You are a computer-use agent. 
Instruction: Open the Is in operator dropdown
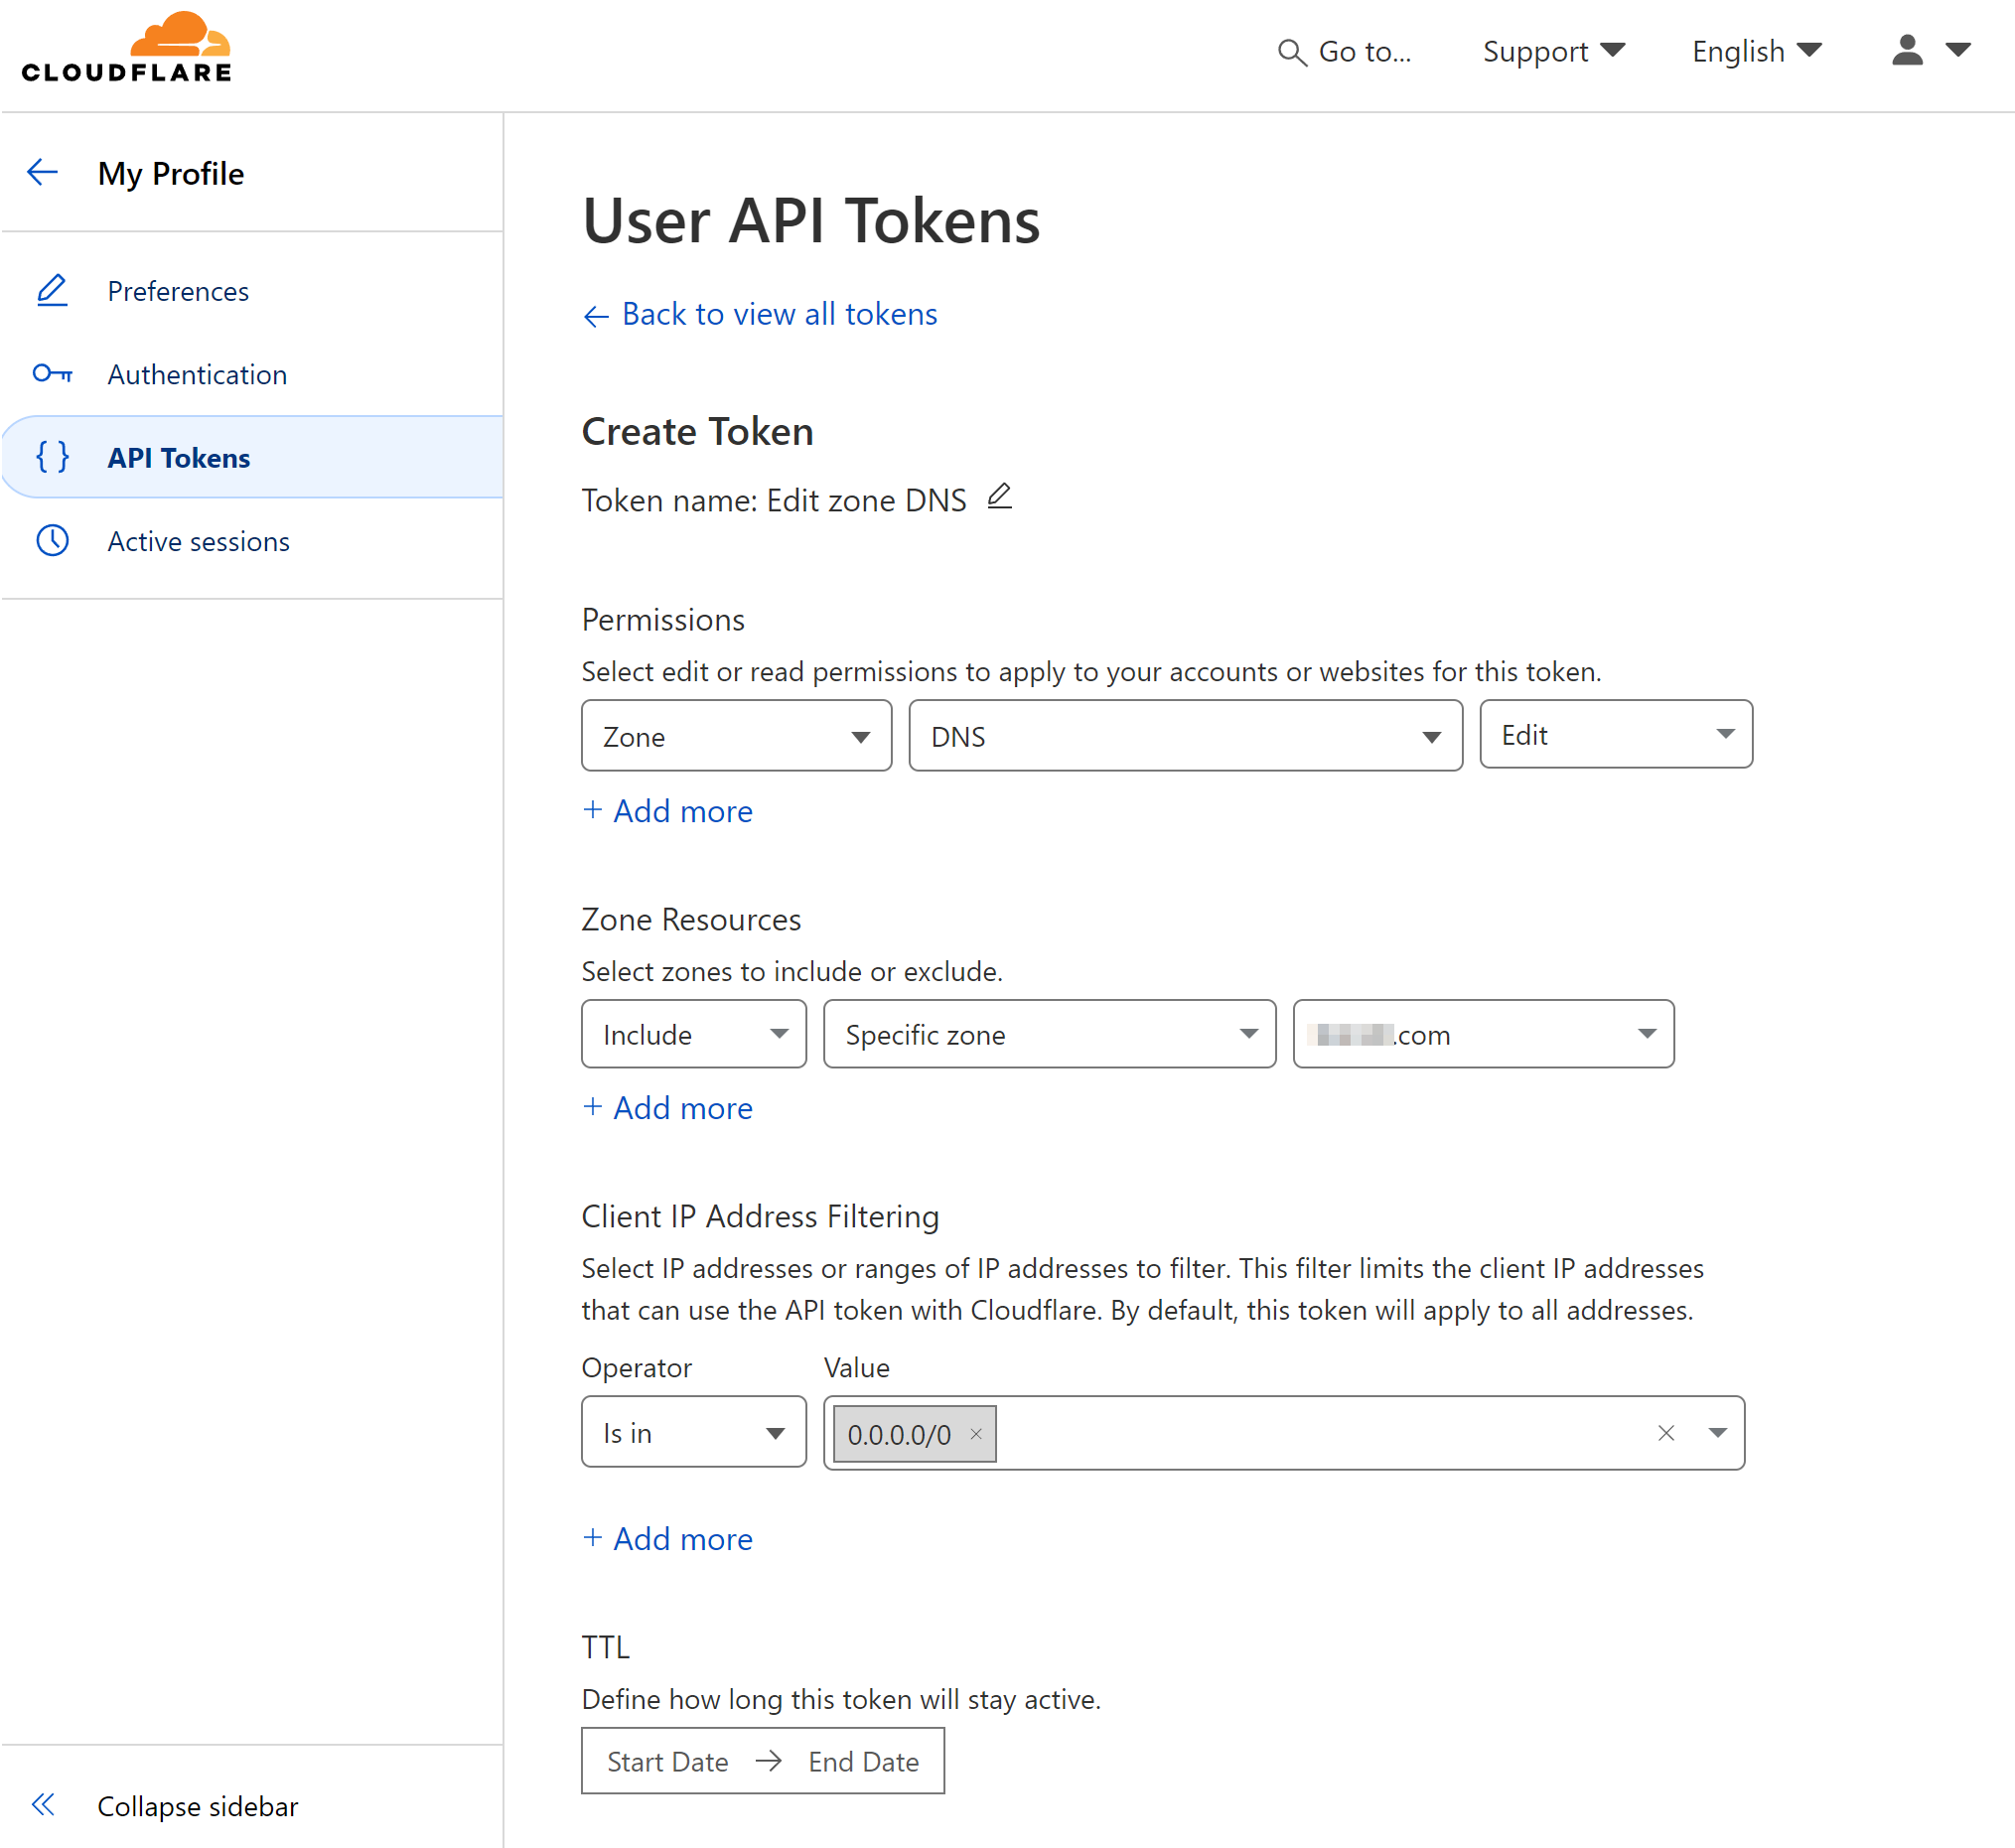tap(693, 1432)
